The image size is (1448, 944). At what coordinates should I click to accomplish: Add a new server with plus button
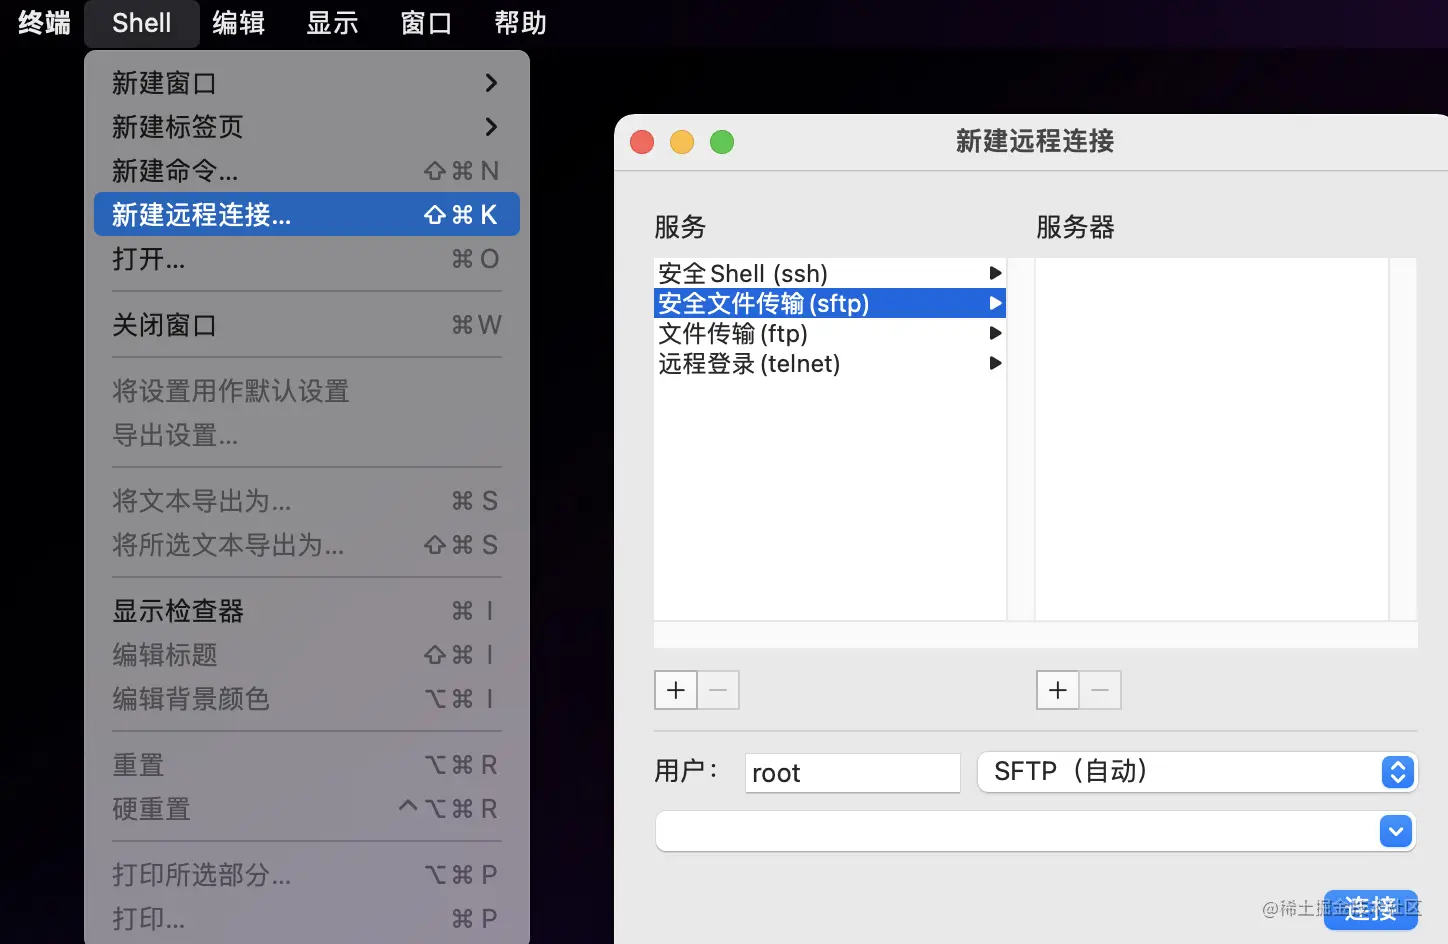coord(1058,690)
